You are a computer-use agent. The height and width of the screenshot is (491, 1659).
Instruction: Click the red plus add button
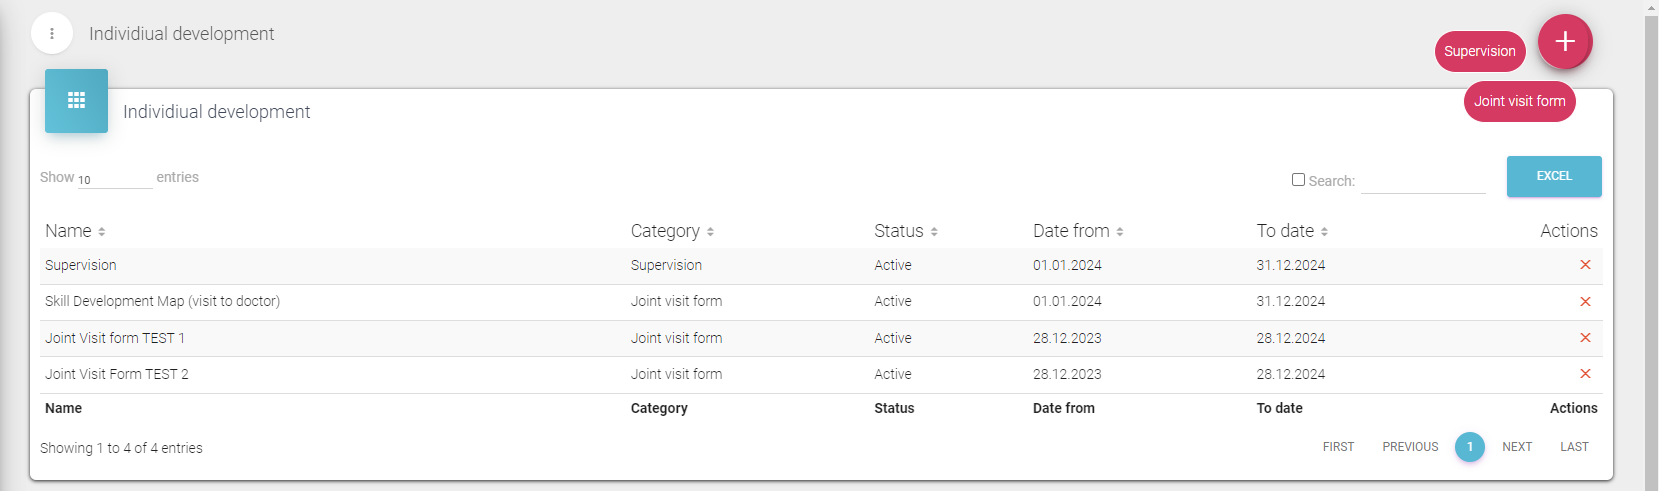coord(1564,42)
